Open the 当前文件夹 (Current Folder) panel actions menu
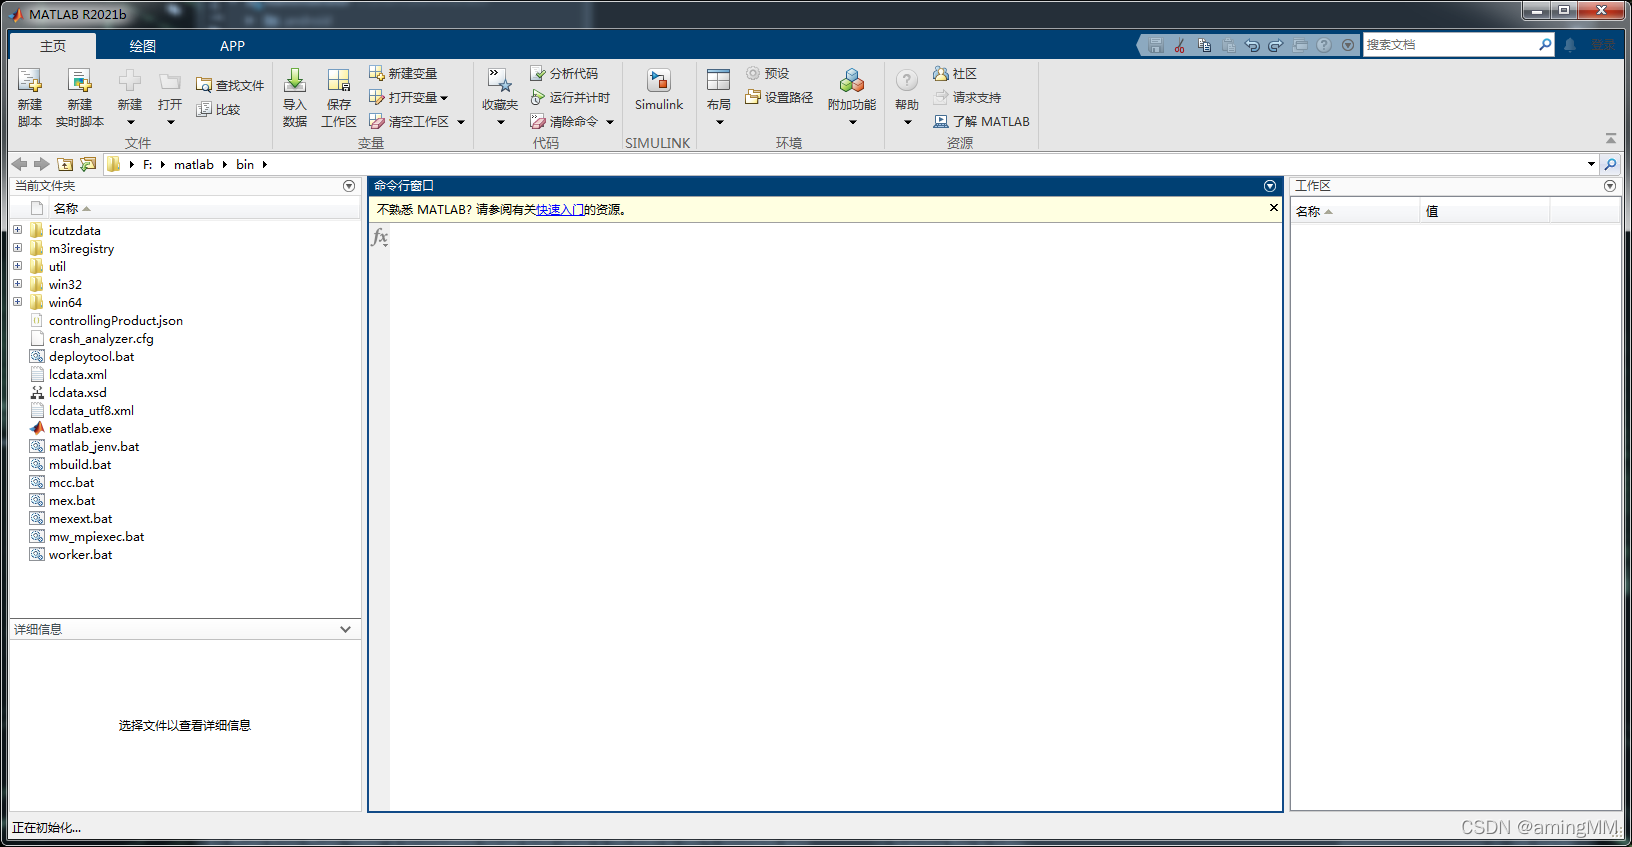The width and height of the screenshot is (1632, 847). [349, 186]
